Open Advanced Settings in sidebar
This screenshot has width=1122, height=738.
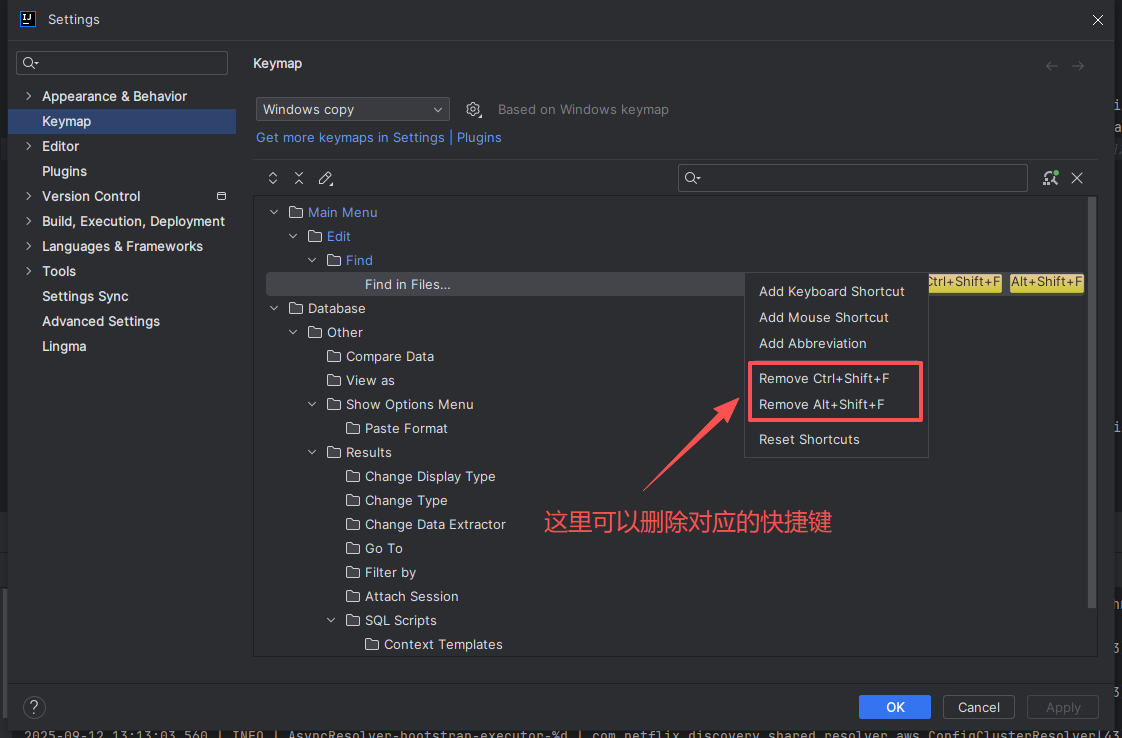pos(101,321)
